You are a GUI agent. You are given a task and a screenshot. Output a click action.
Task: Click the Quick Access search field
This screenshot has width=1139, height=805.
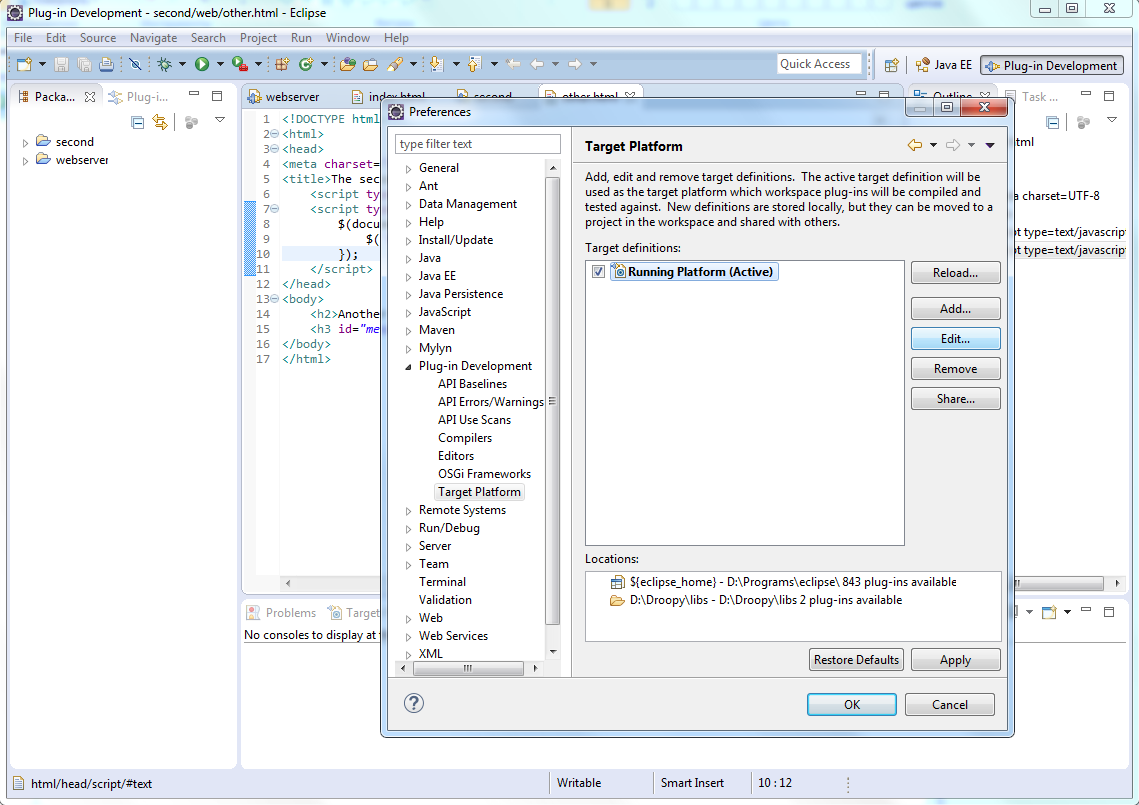click(819, 64)
